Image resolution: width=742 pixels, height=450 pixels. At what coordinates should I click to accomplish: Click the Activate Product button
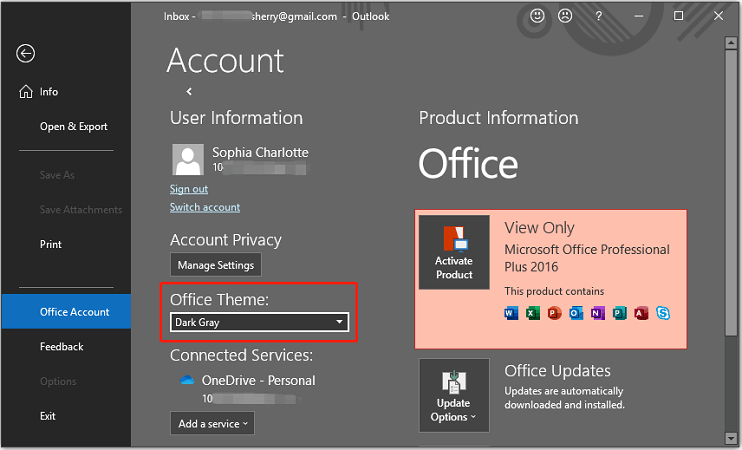point(454,252)
